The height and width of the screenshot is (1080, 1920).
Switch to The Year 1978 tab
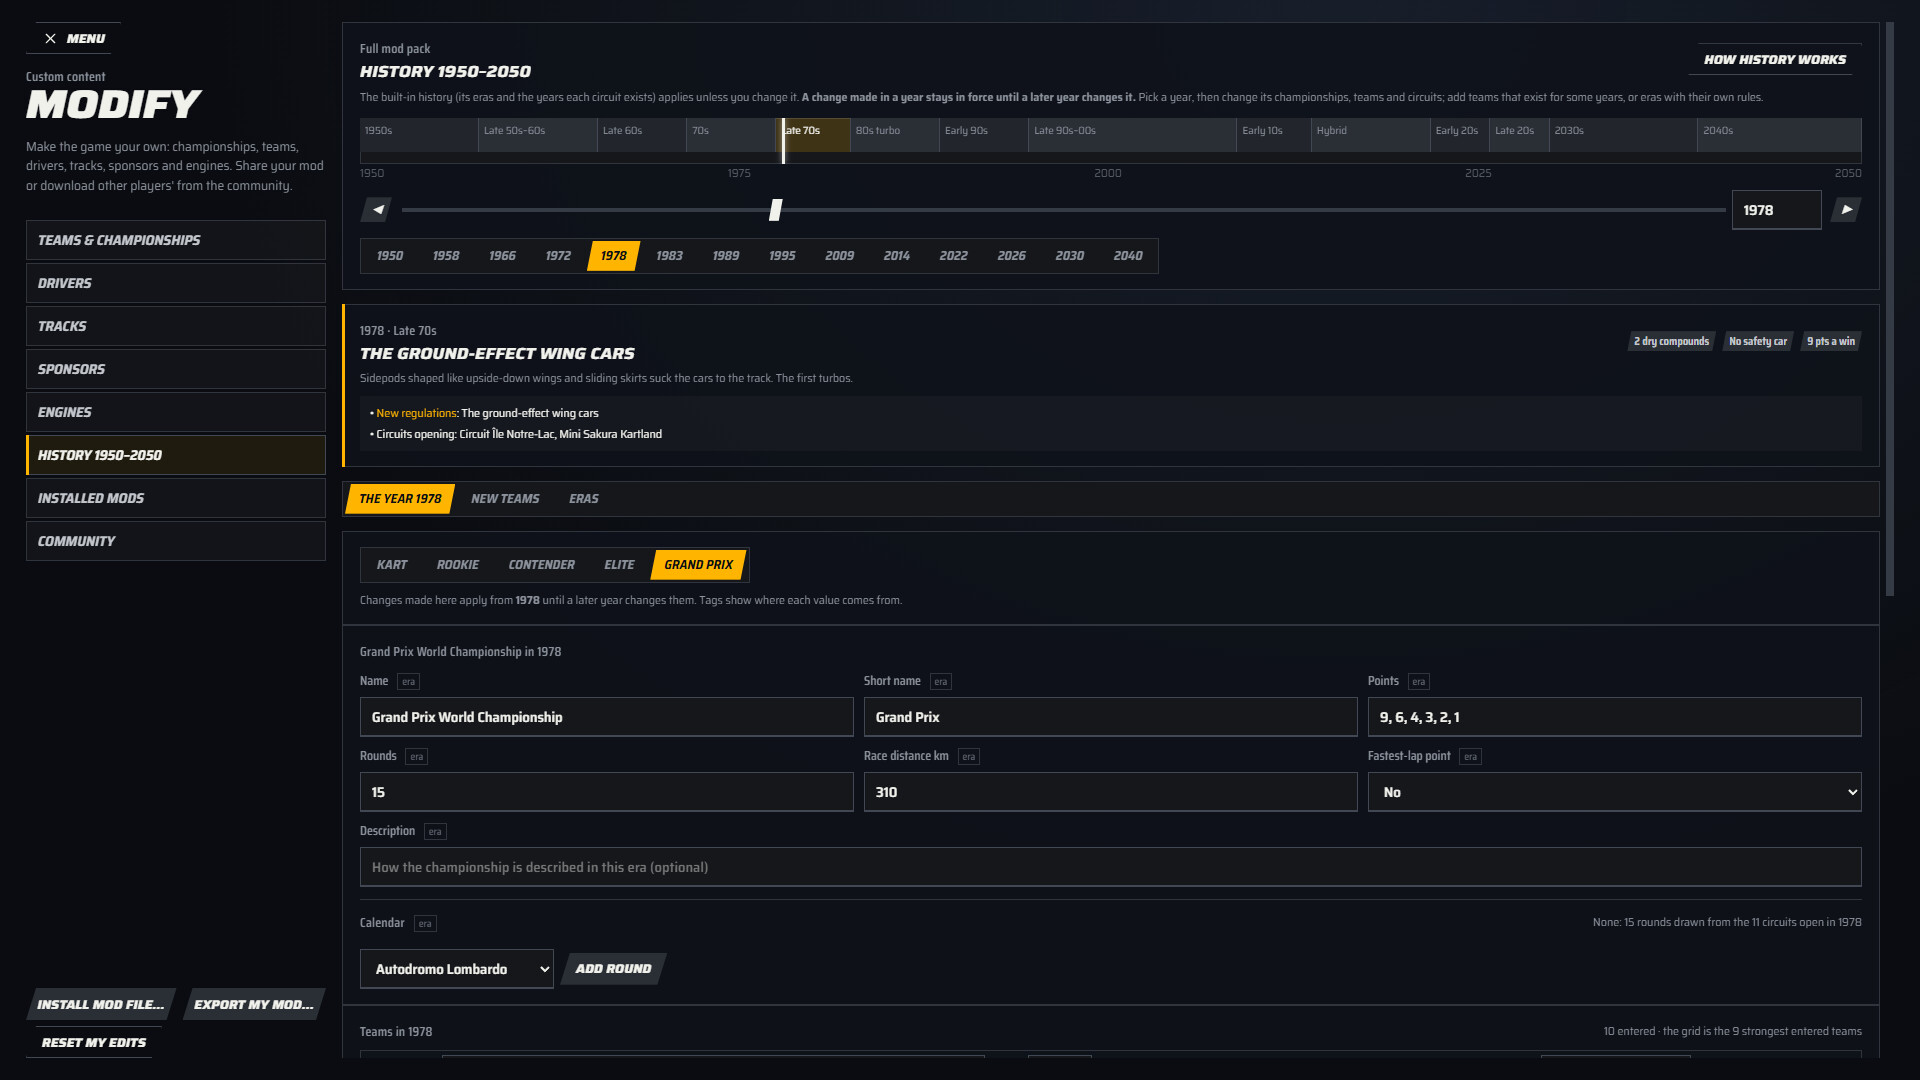tap(400, 499)
